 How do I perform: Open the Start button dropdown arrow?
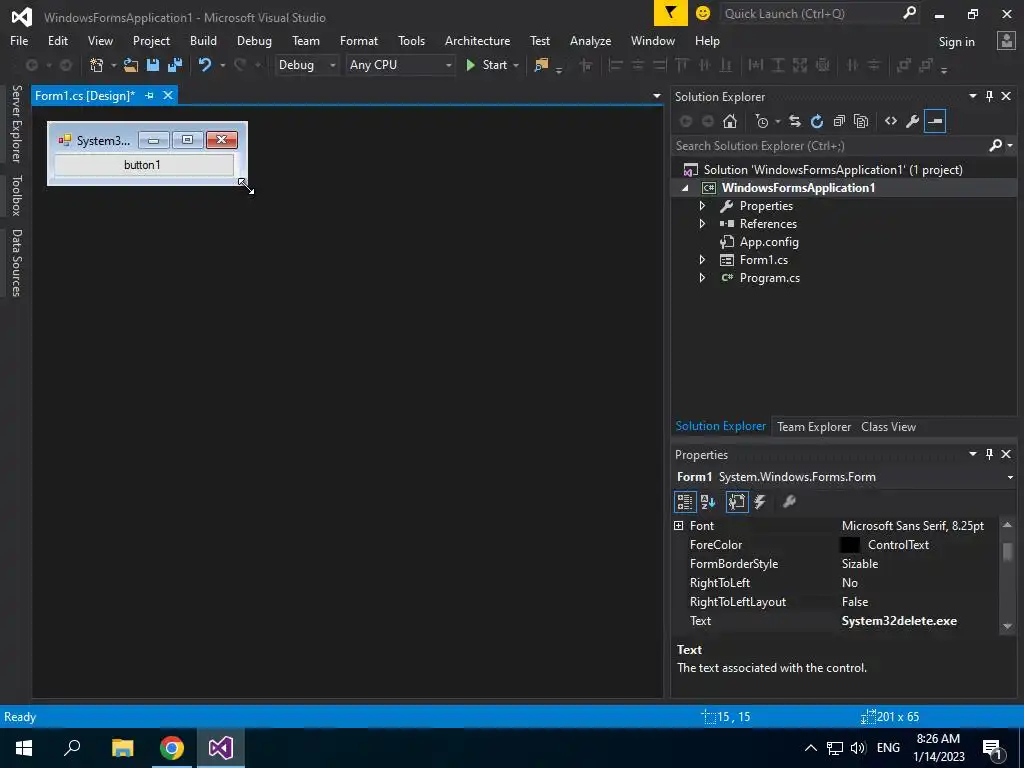pos(516,65)
